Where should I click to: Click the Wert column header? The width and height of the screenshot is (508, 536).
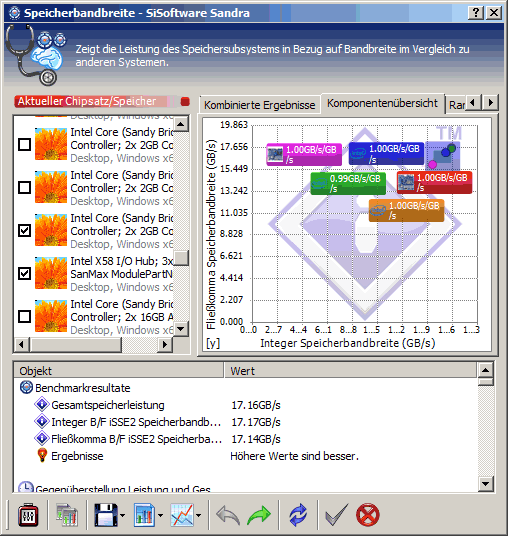click(350, 371)
